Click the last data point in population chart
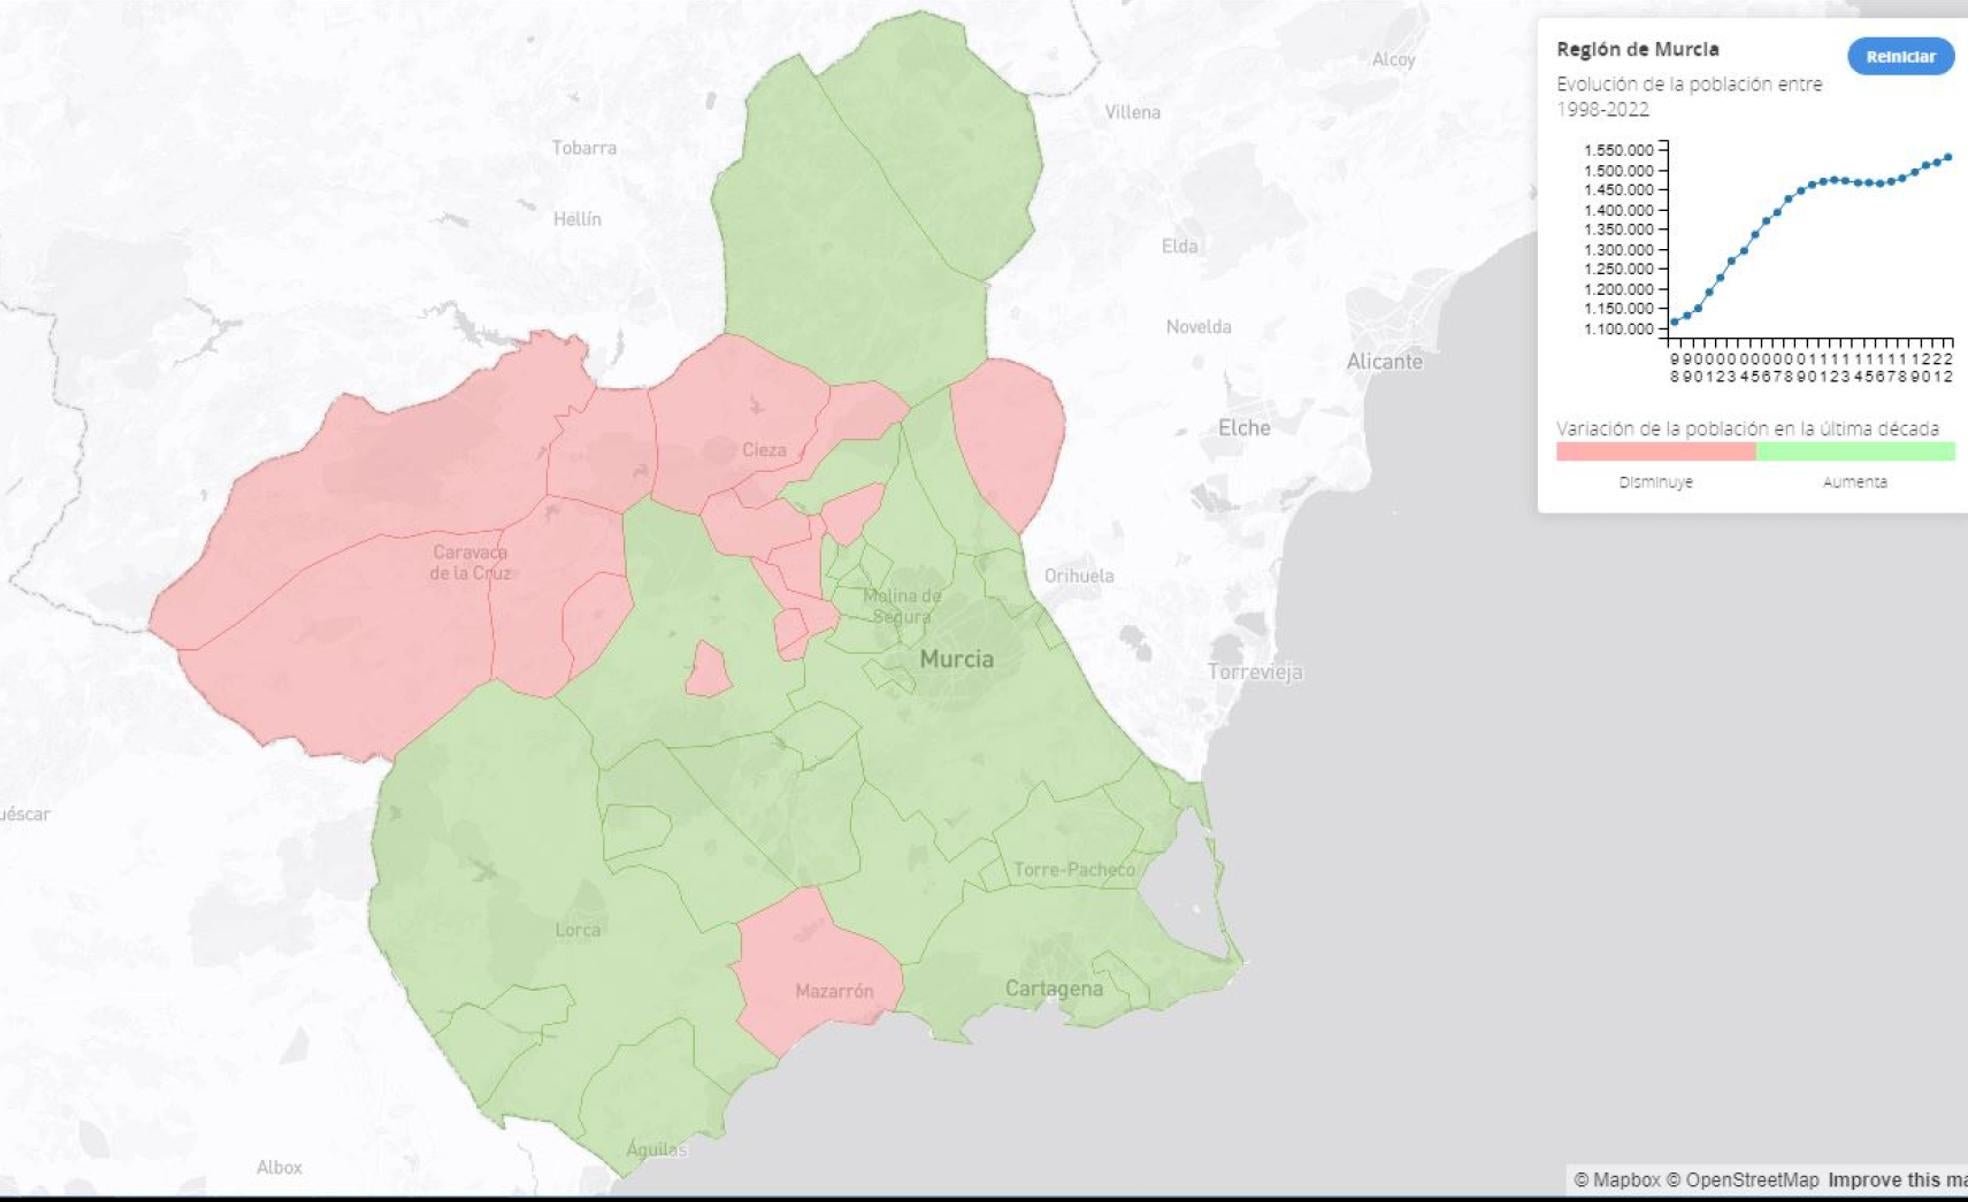 pos(1948,157)
